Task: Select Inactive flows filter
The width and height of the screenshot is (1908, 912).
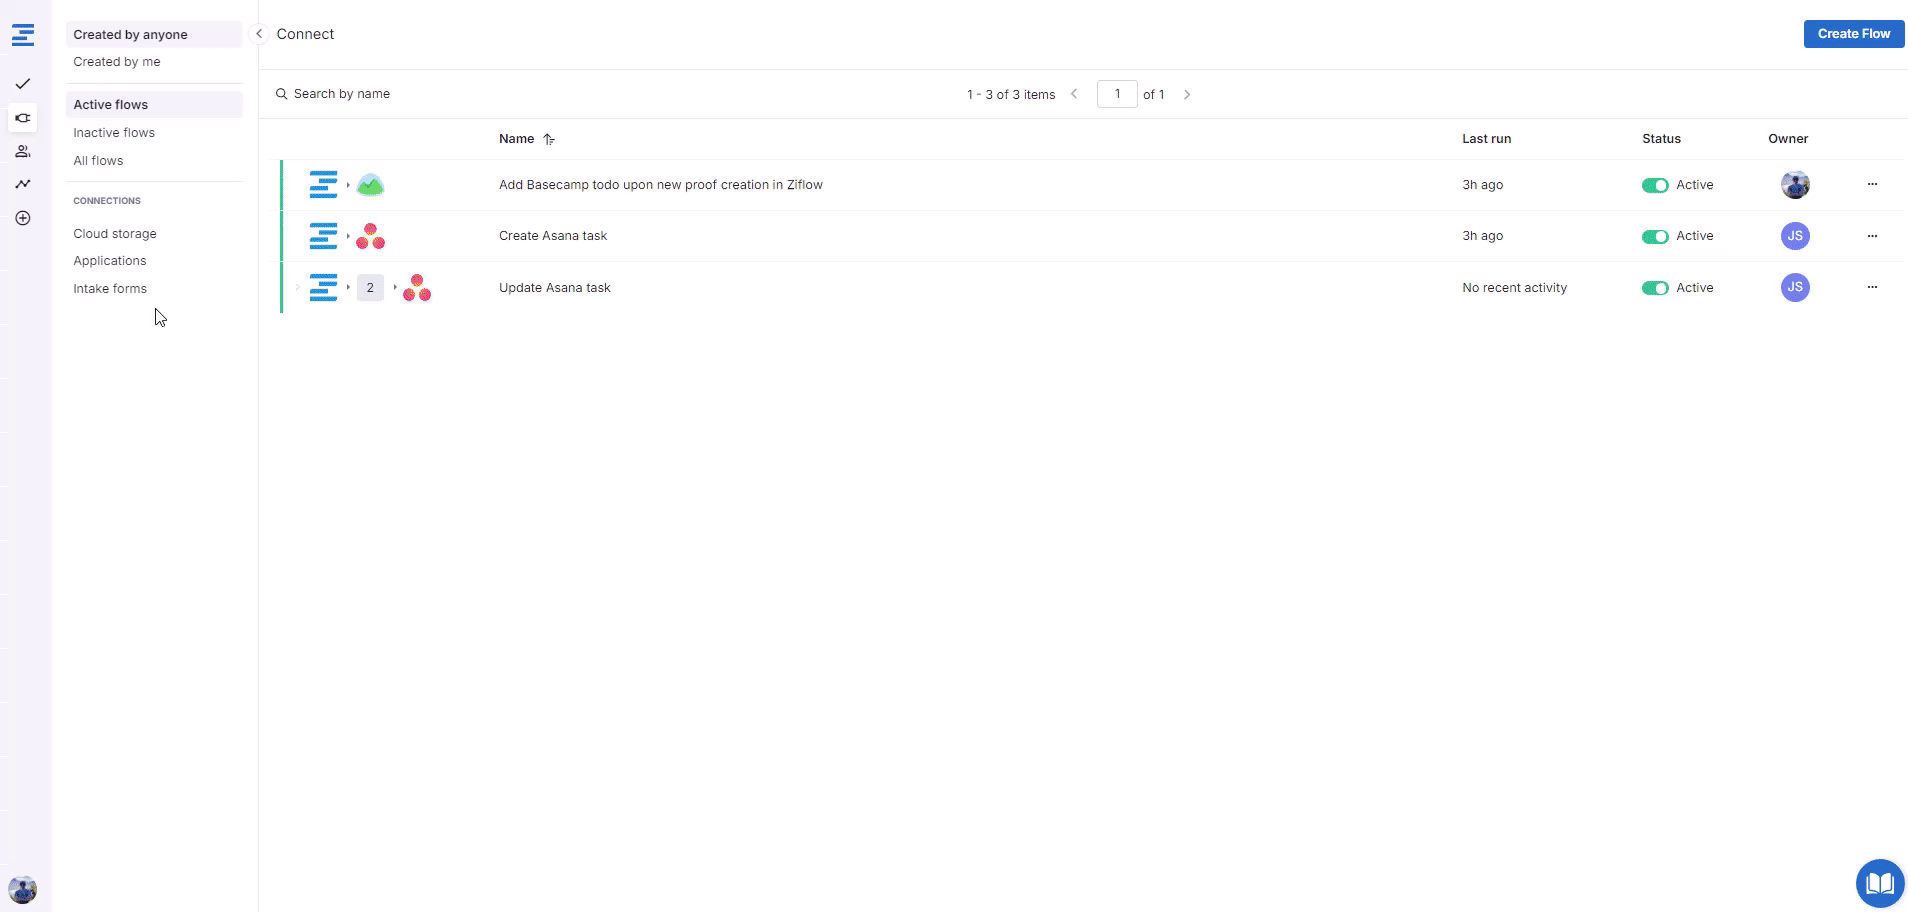Action: pos(114,133)
